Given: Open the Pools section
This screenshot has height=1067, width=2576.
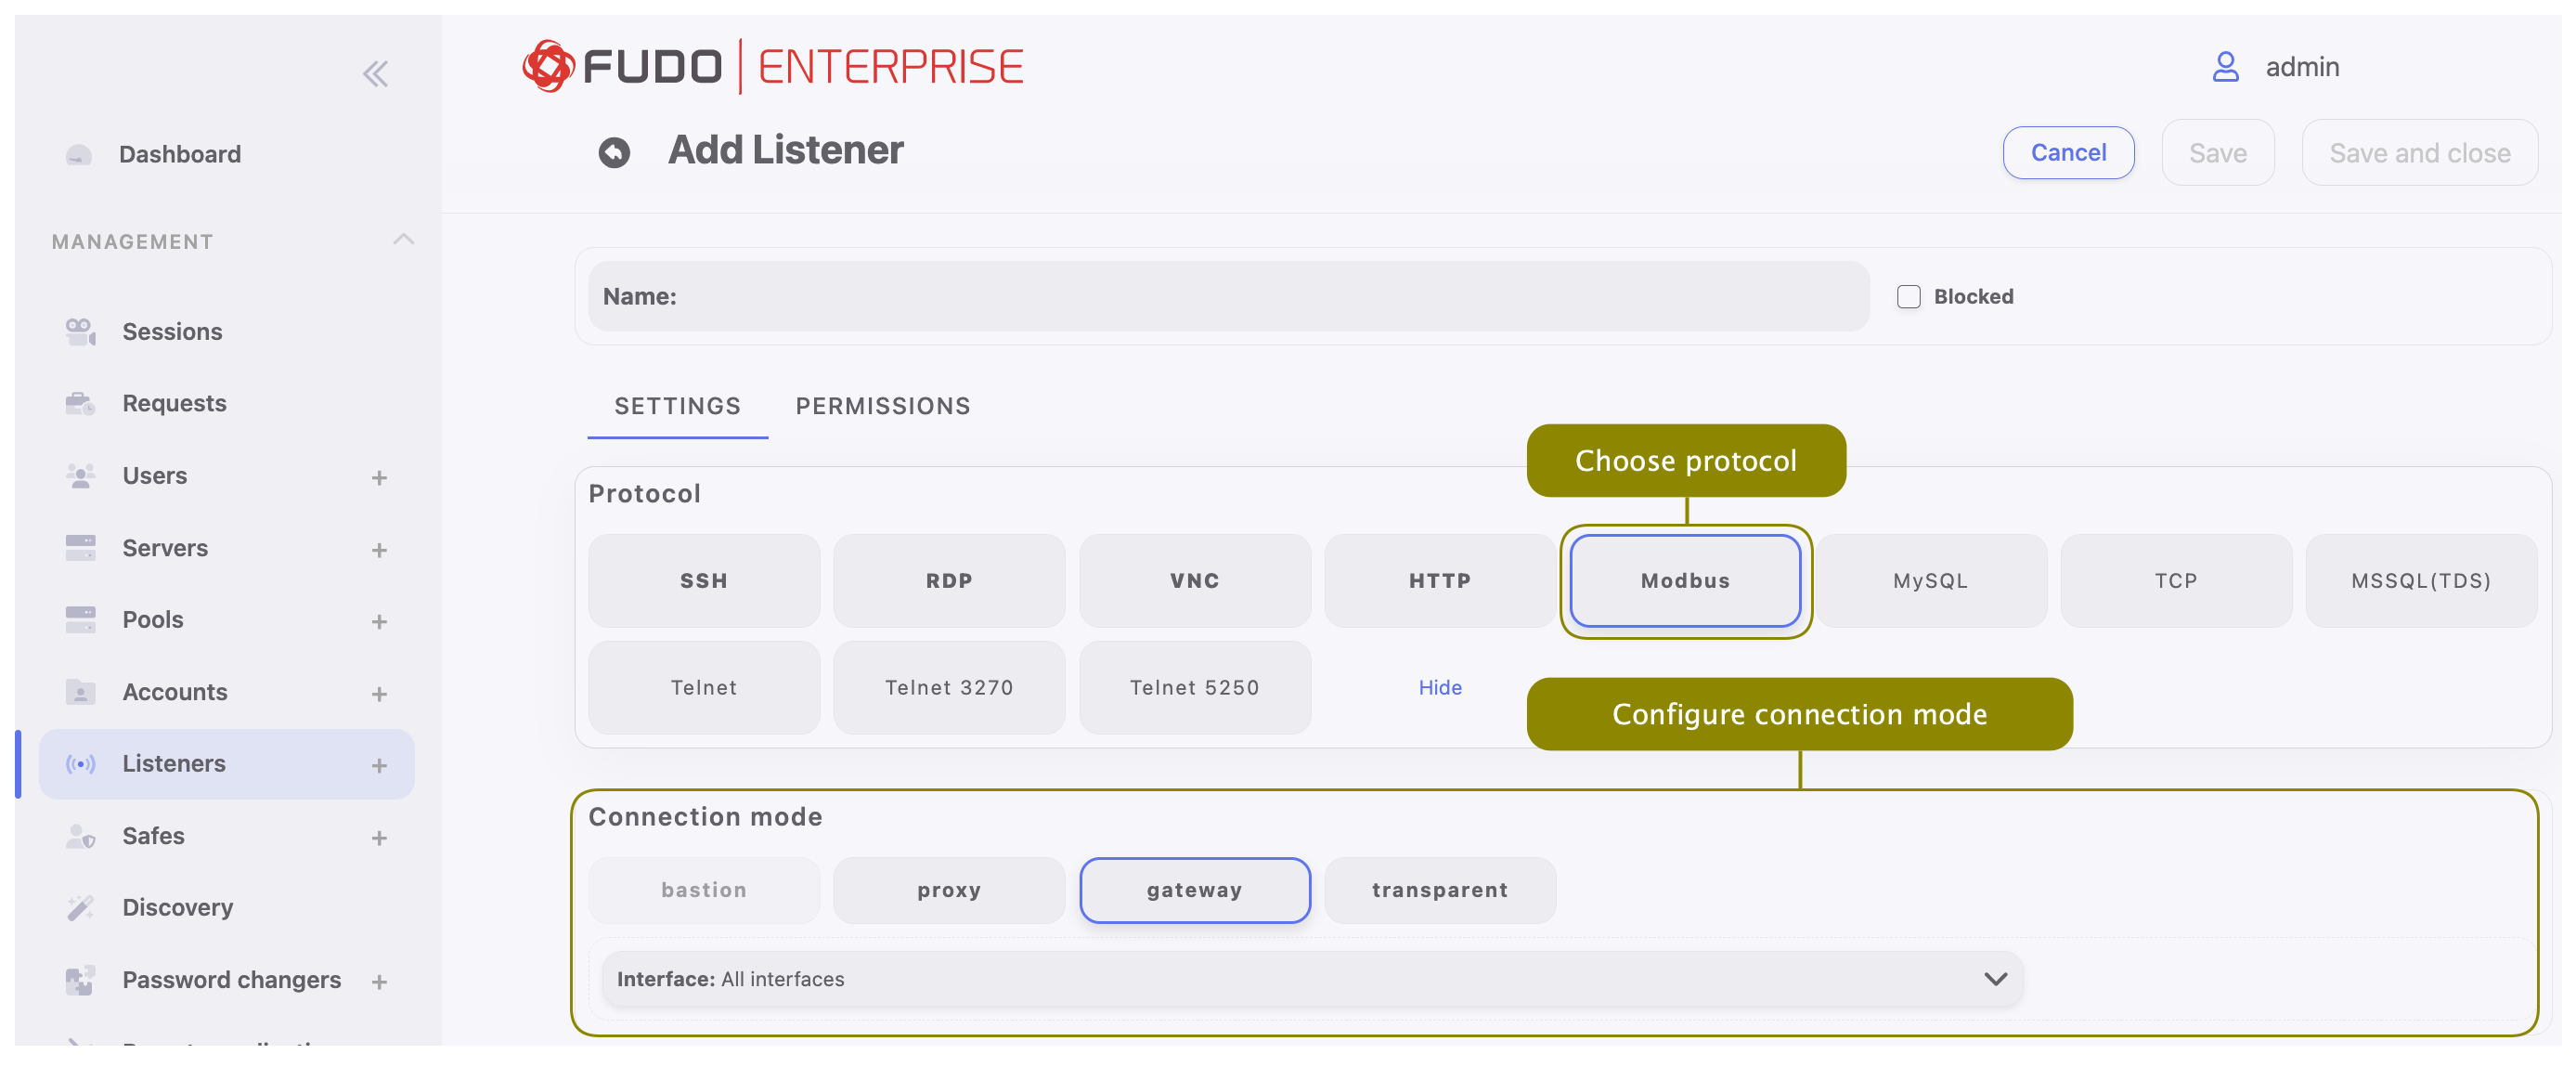Looking at the screenshot, I should click(152, 619).
